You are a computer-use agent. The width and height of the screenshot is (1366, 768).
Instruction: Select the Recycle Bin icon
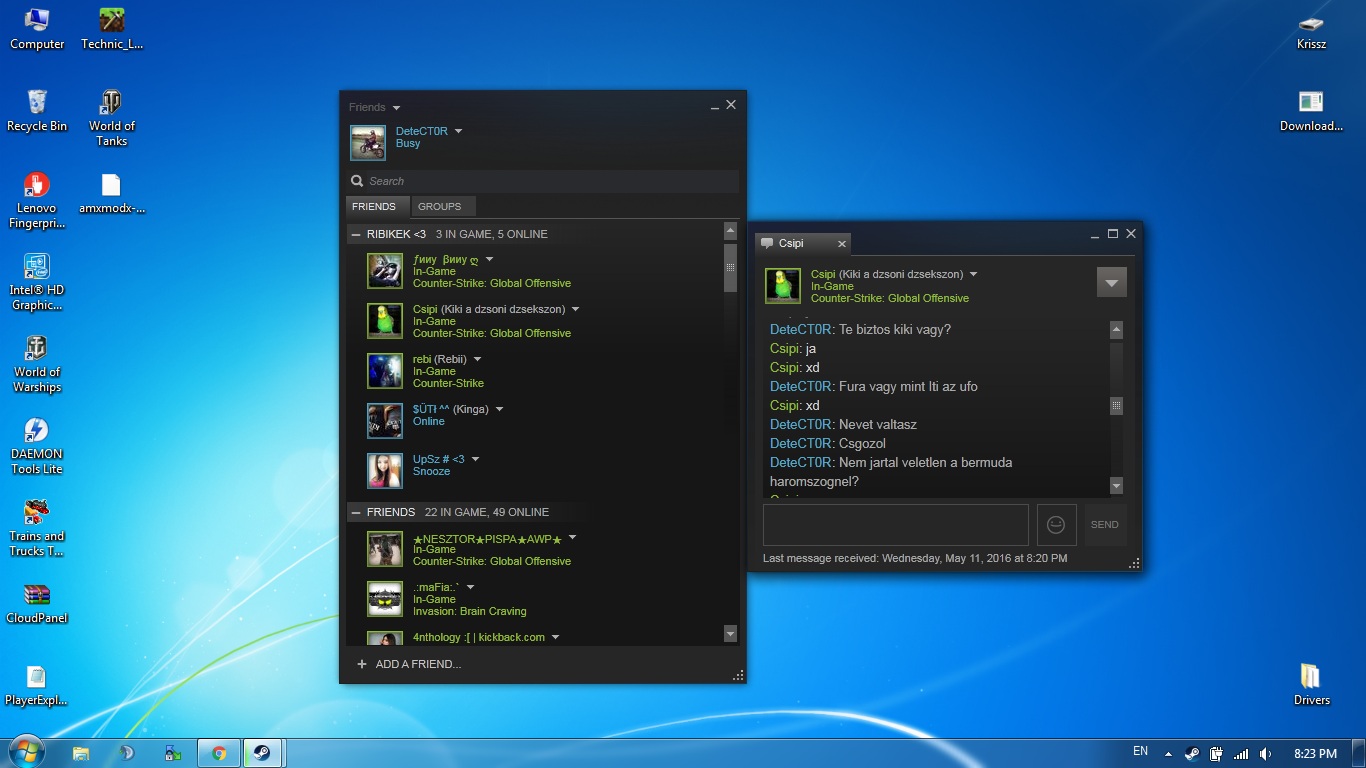(x=37, y=111)
